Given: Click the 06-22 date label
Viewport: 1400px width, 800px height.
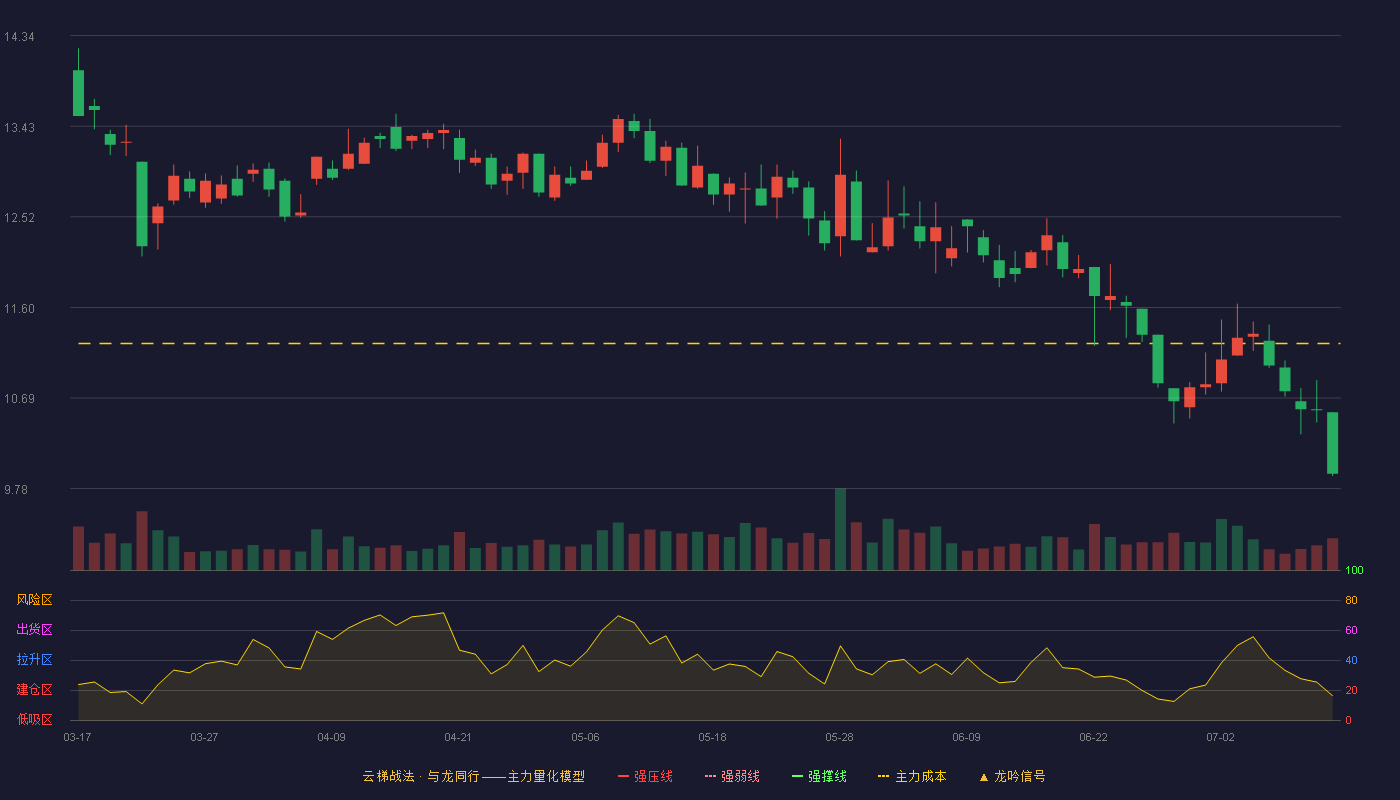Looking at the screenshot, I should click(x=1093, y=737).
